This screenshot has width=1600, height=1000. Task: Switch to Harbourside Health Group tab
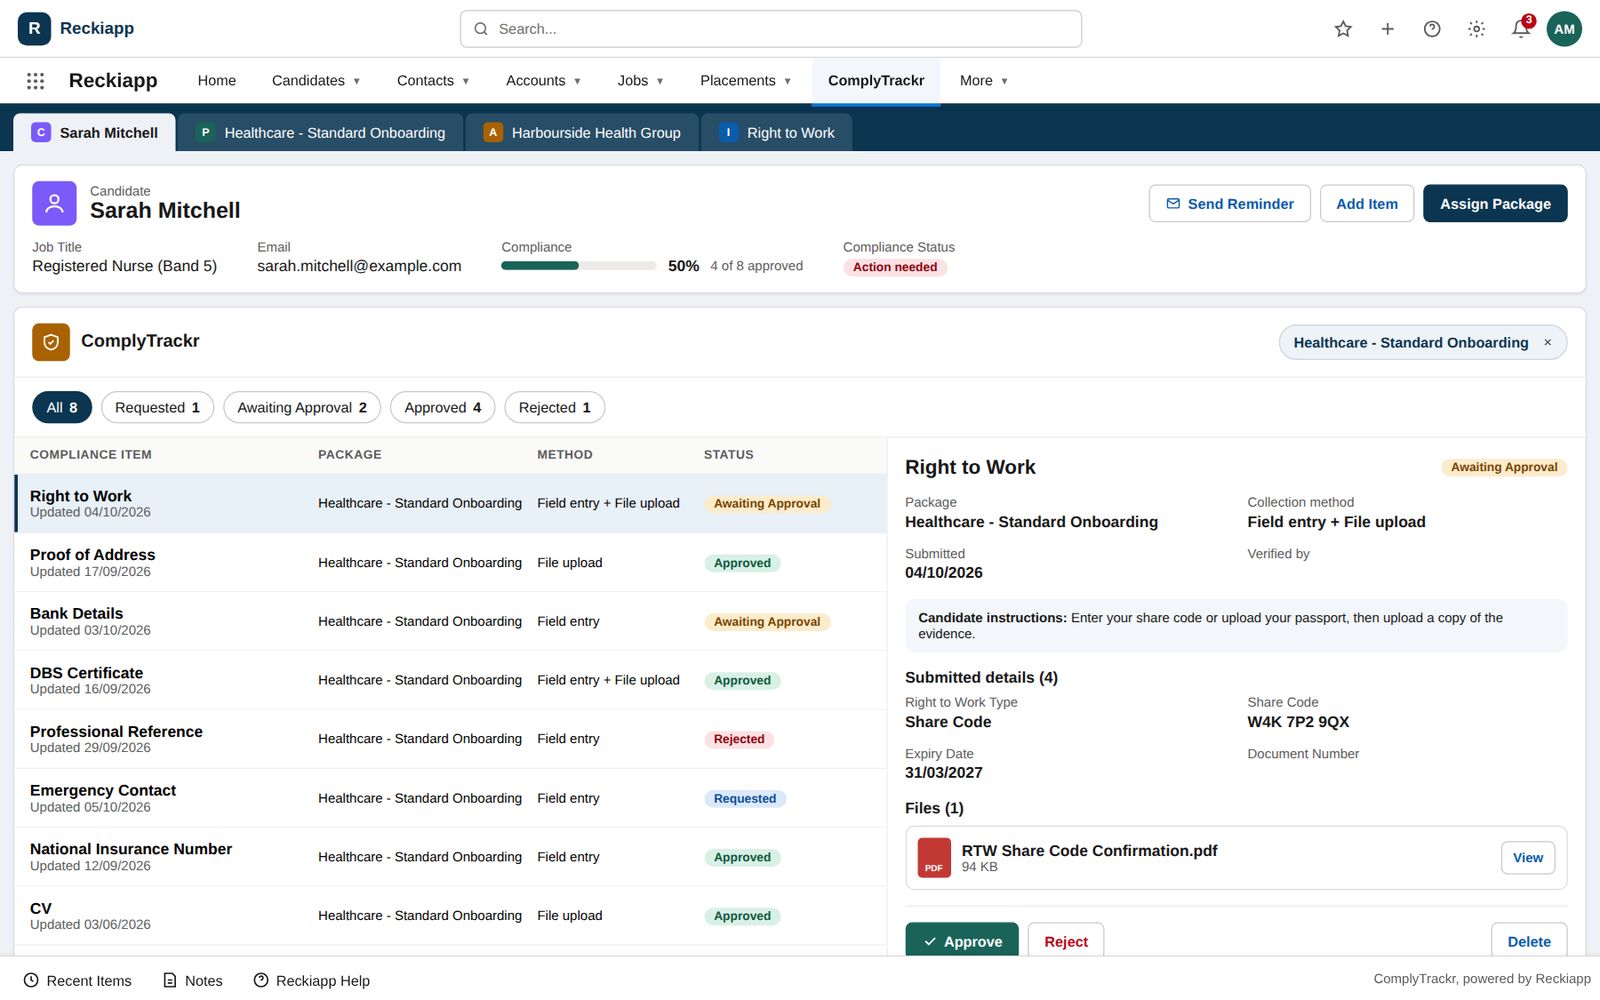tap(582, 133)
